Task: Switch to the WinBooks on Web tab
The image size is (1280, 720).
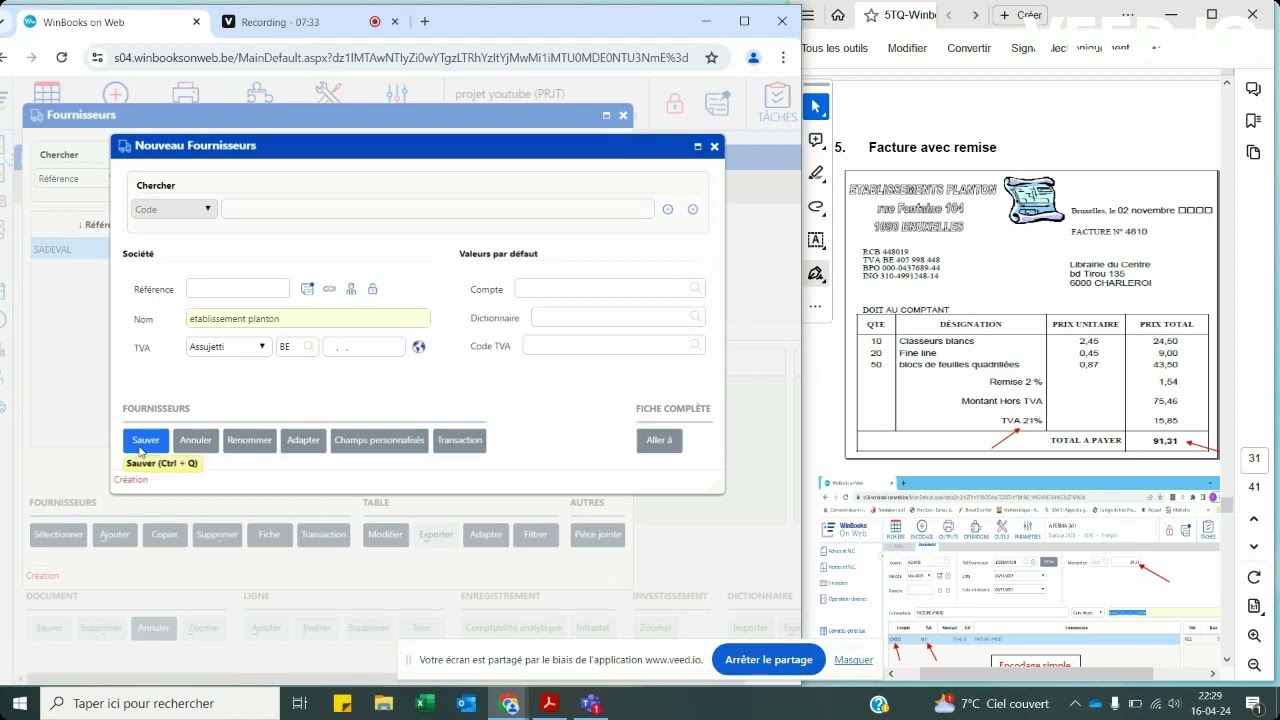Action: [x=110, y=21]
